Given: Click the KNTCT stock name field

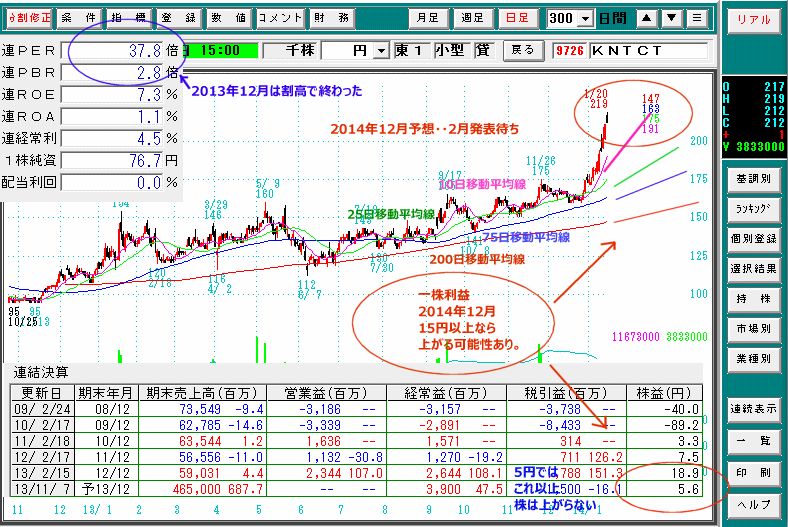Looking at the screenshot, I should [x=648, y=51].
